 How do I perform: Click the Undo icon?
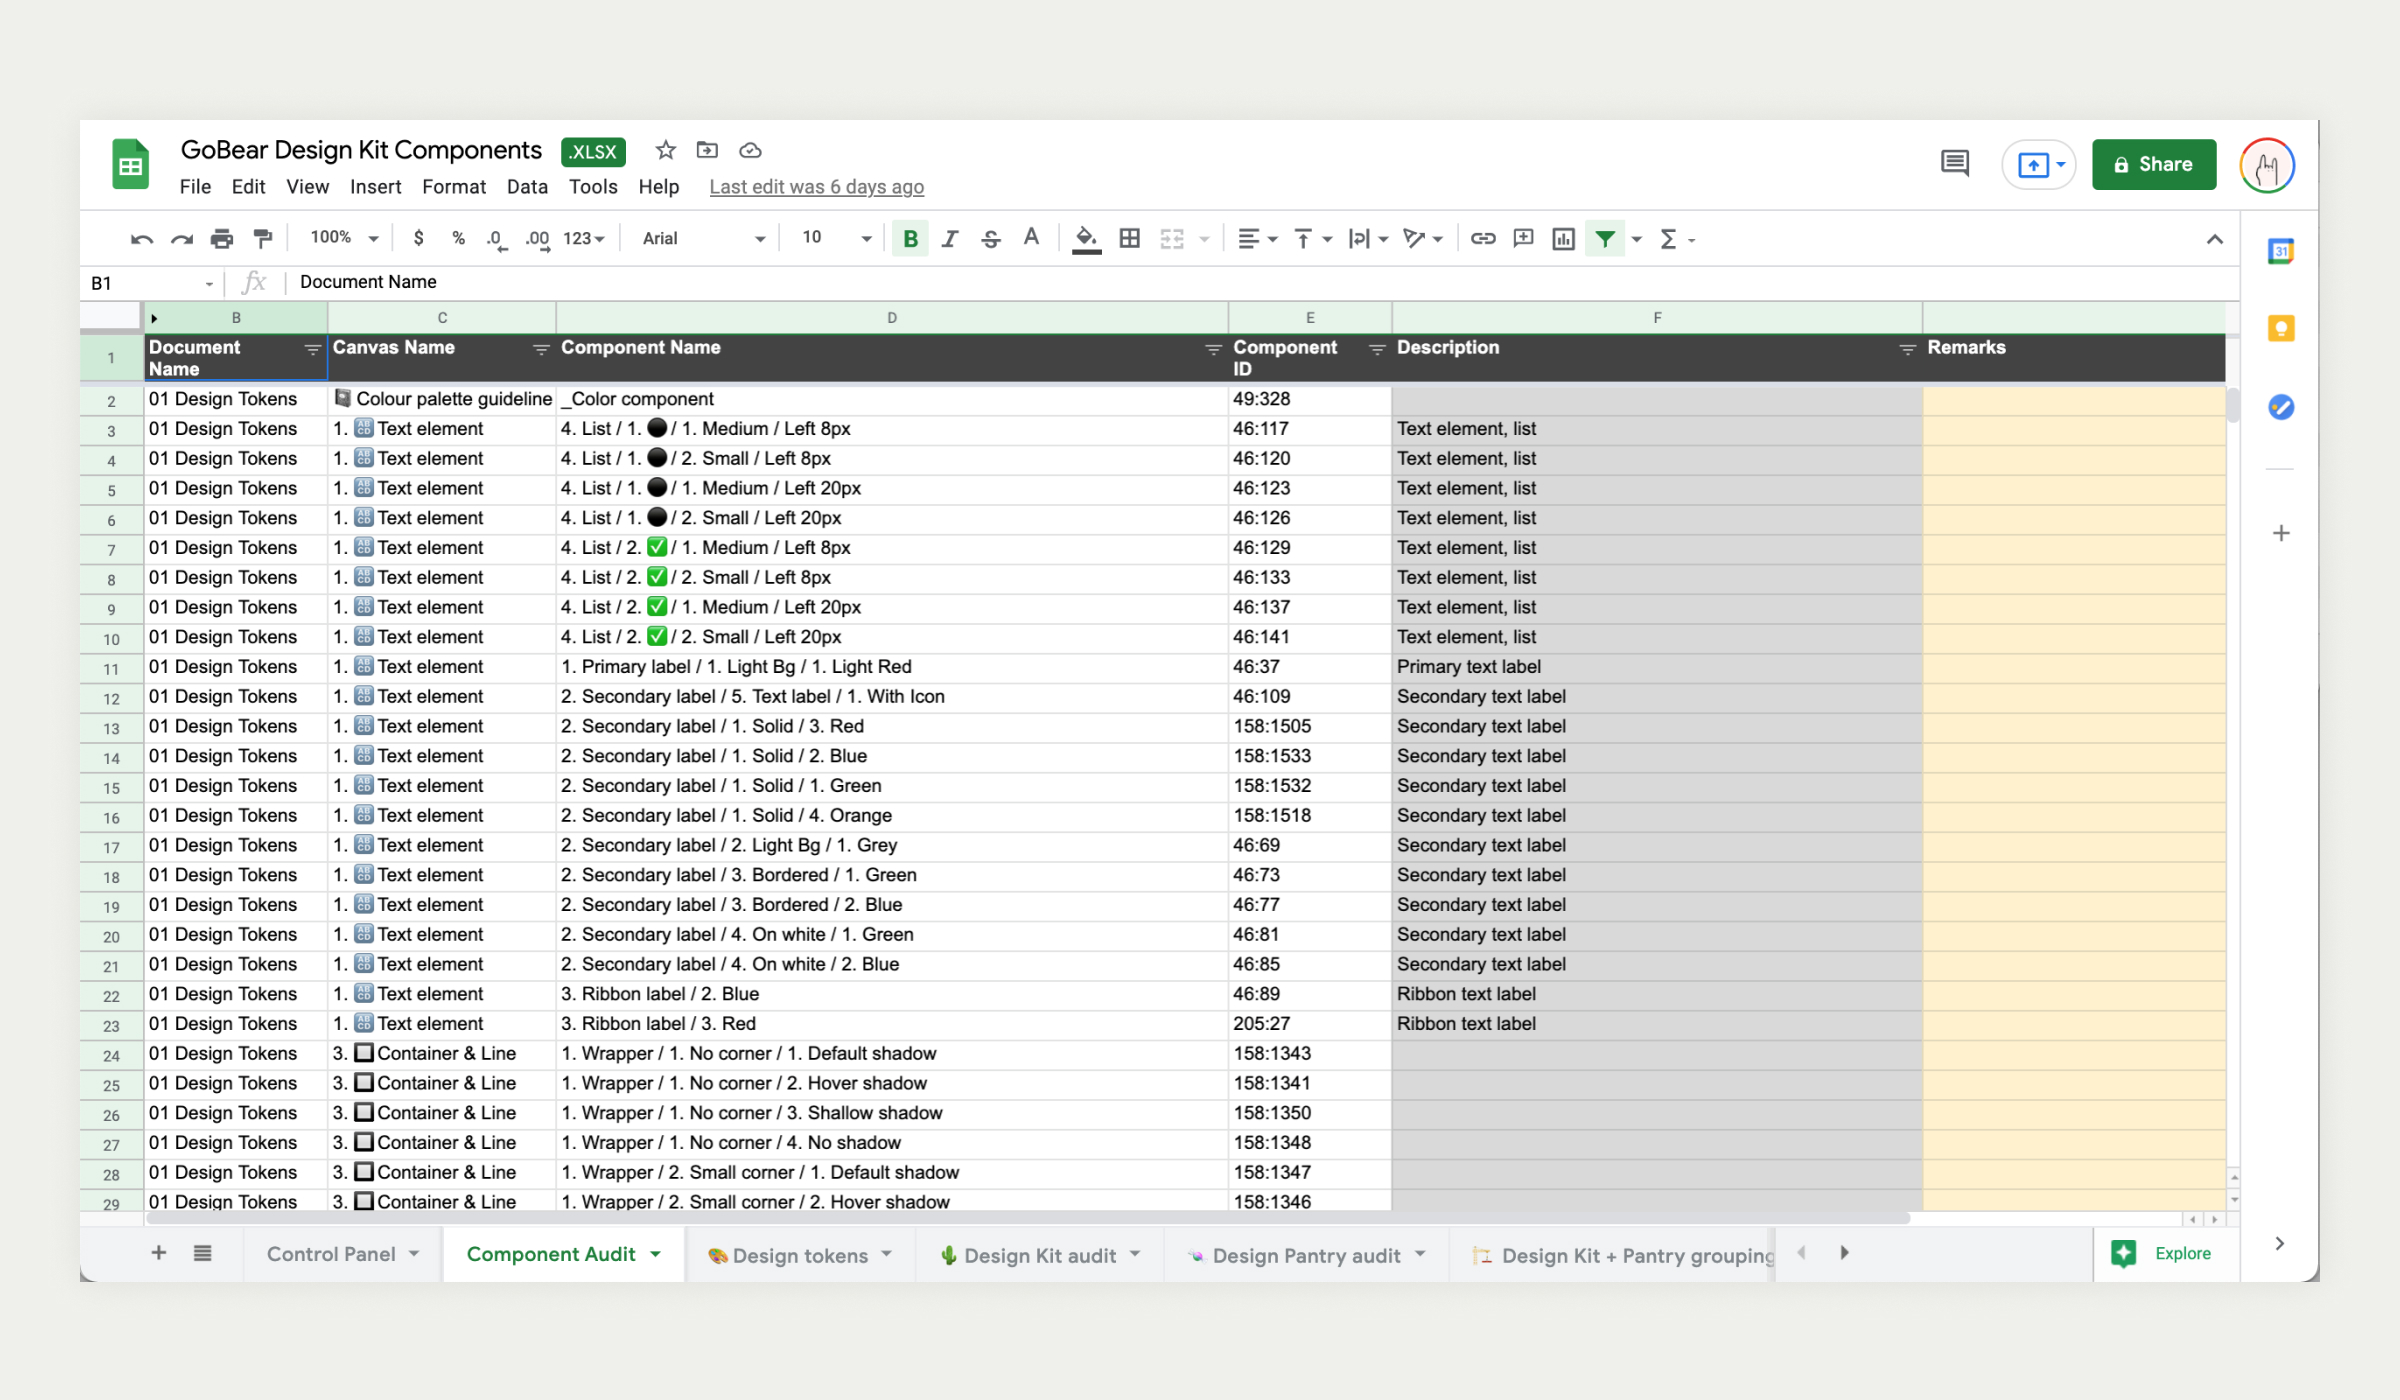[x=141, y=239]
